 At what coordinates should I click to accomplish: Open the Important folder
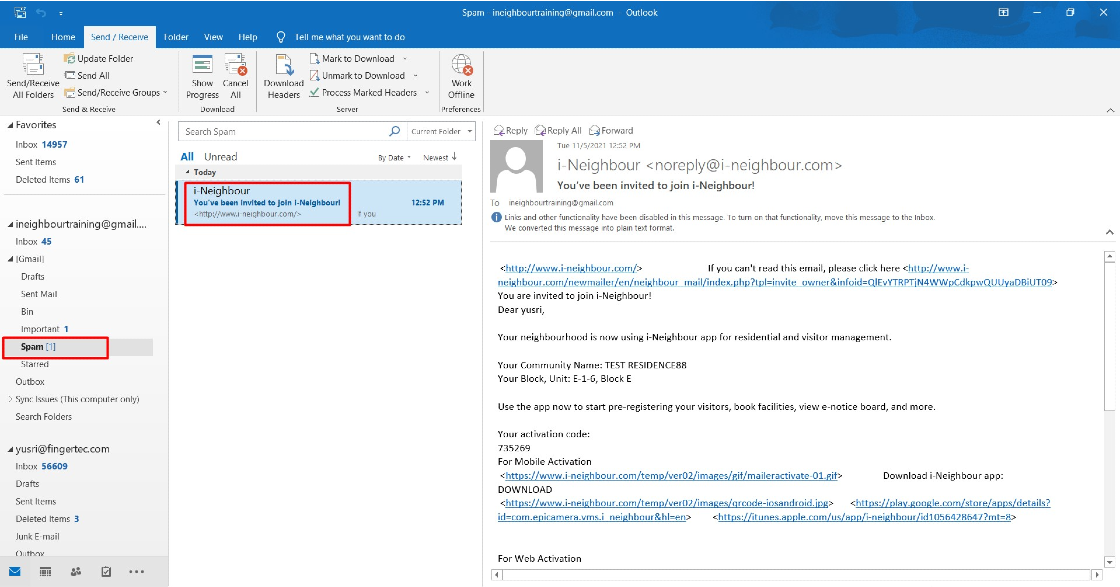coord(44,329)
